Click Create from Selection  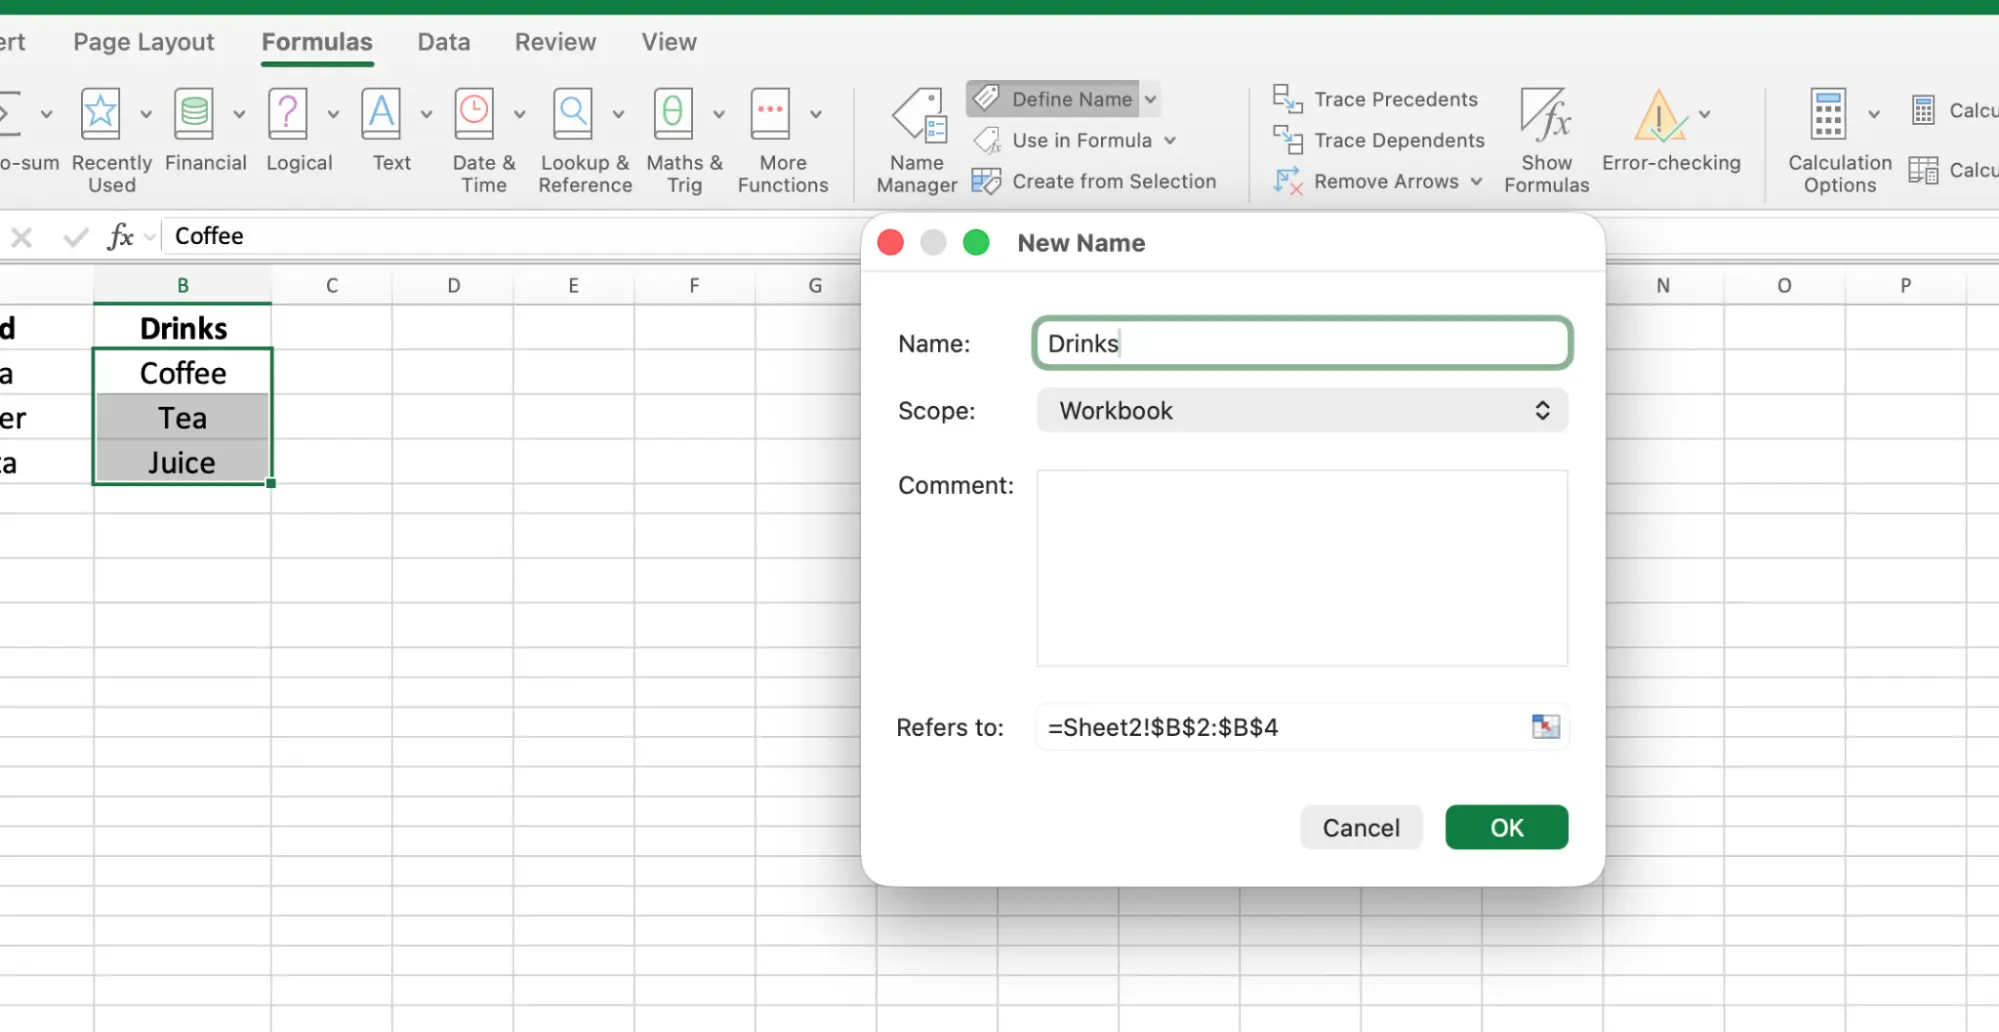tap(1095, 181)
